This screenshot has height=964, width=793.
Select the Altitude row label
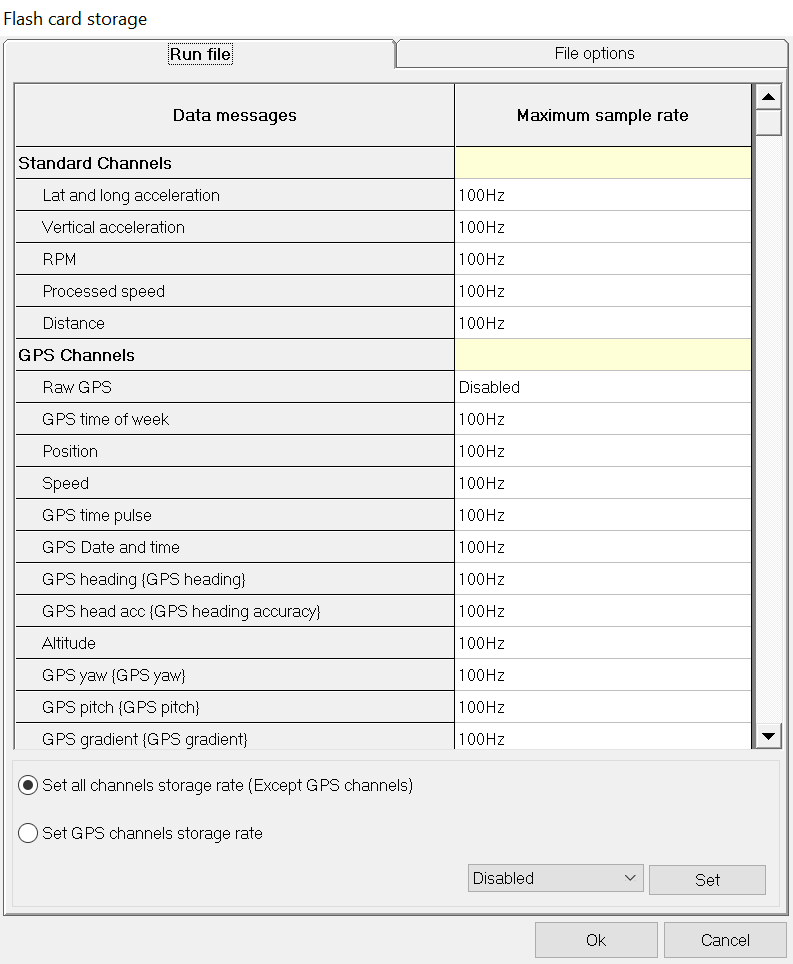tap(69, 643)
